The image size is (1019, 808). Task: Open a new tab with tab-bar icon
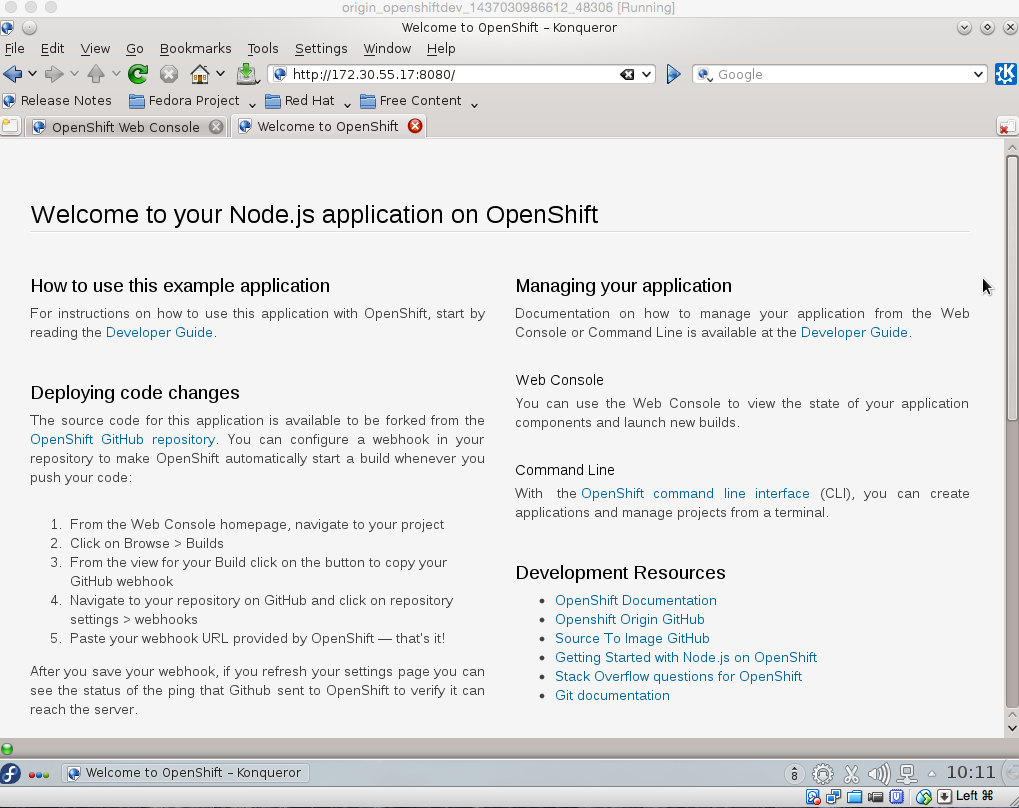[11, 126]
